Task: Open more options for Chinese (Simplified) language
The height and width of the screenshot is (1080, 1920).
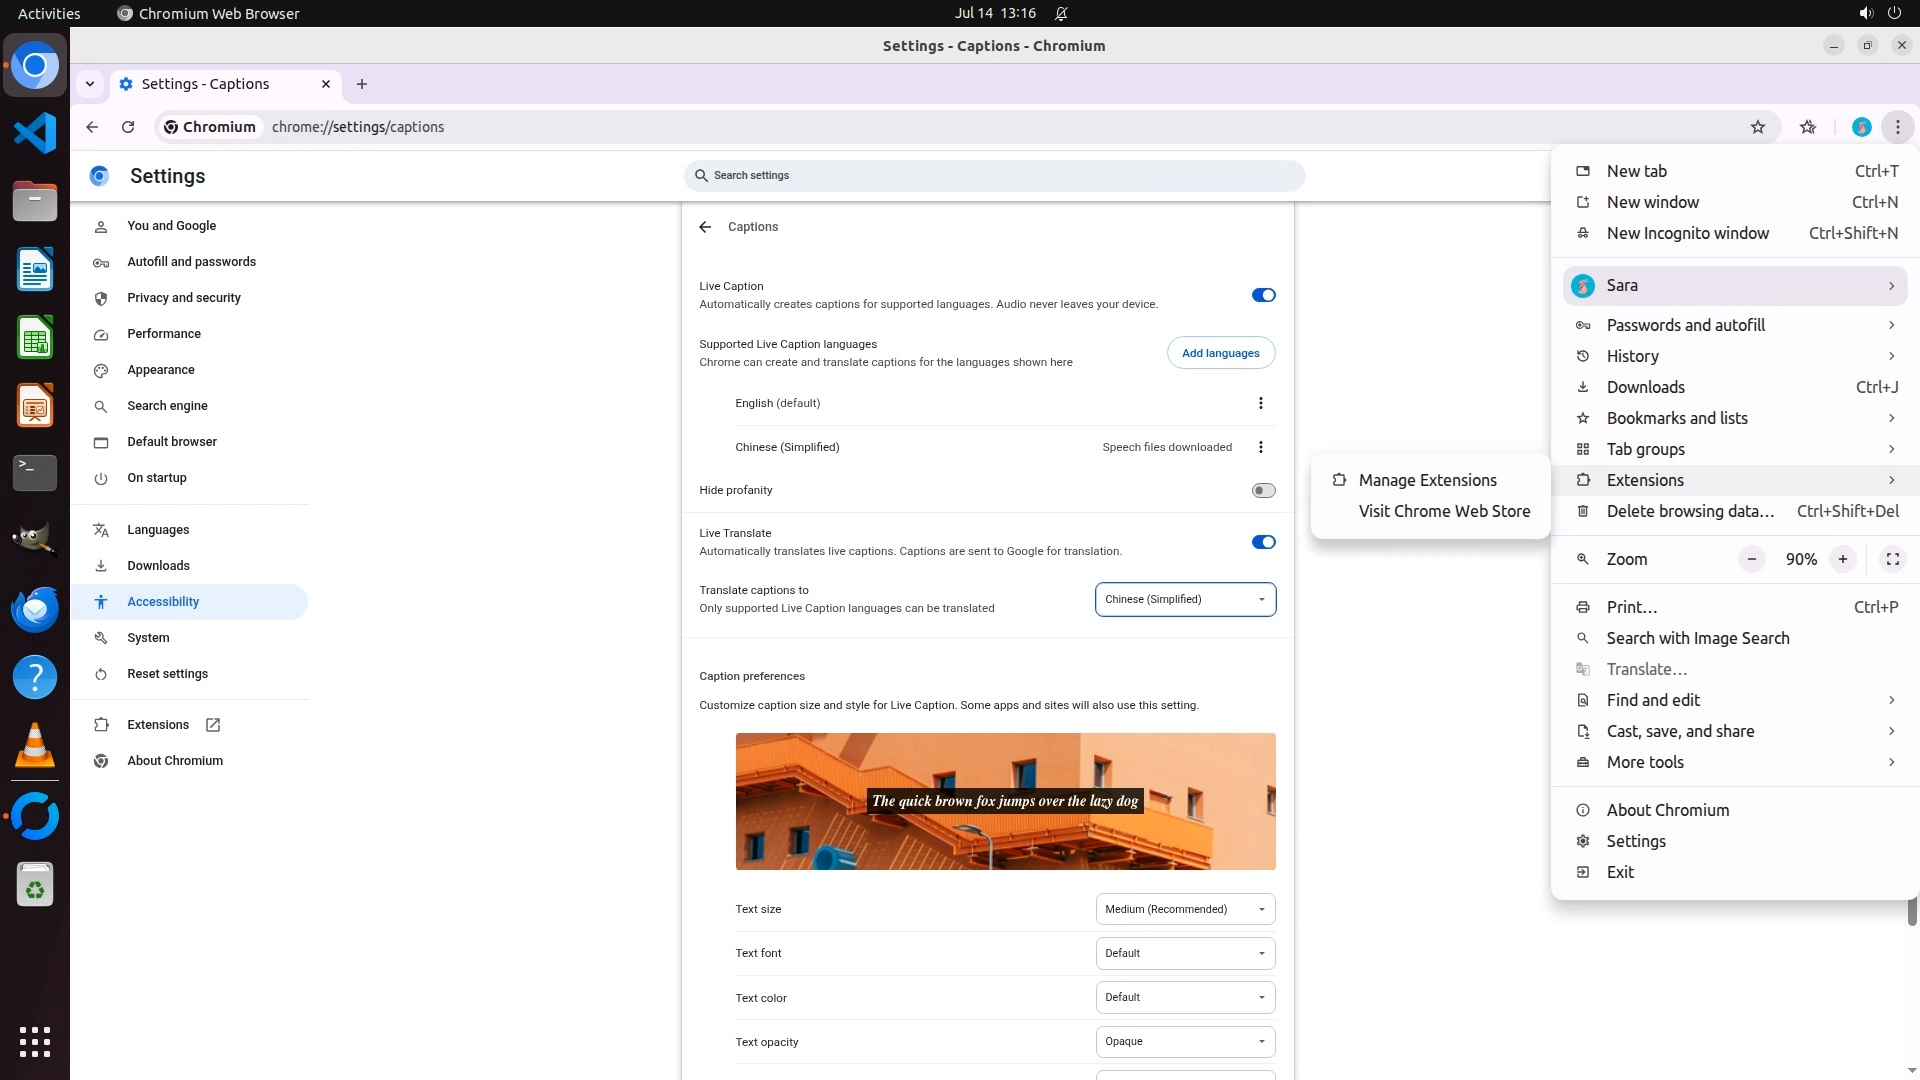Action: 1260,447
